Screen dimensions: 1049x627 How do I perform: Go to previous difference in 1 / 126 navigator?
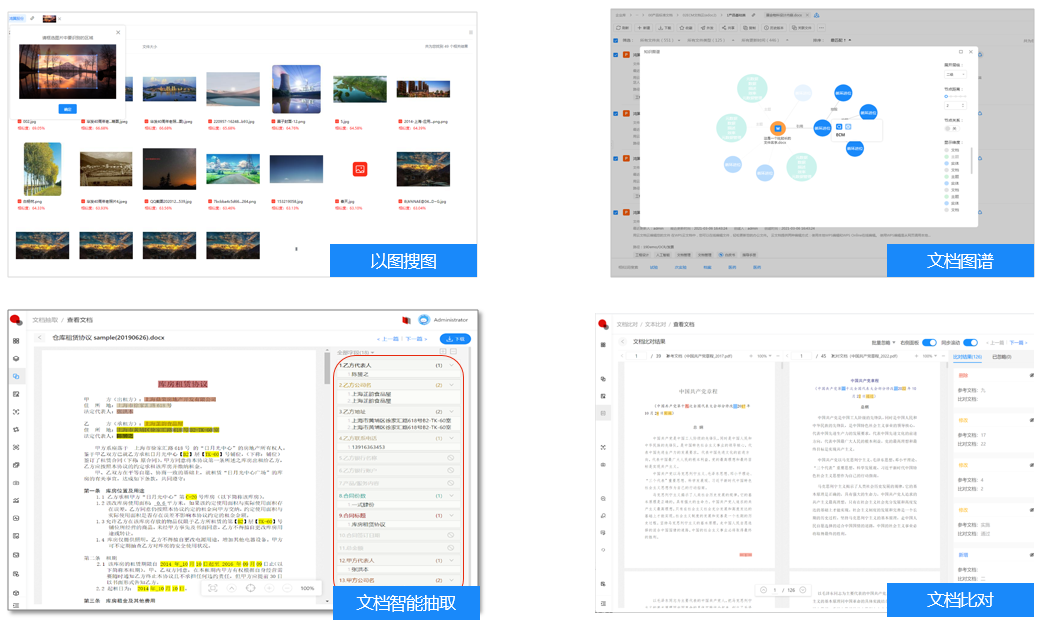[x=763, y=590]
